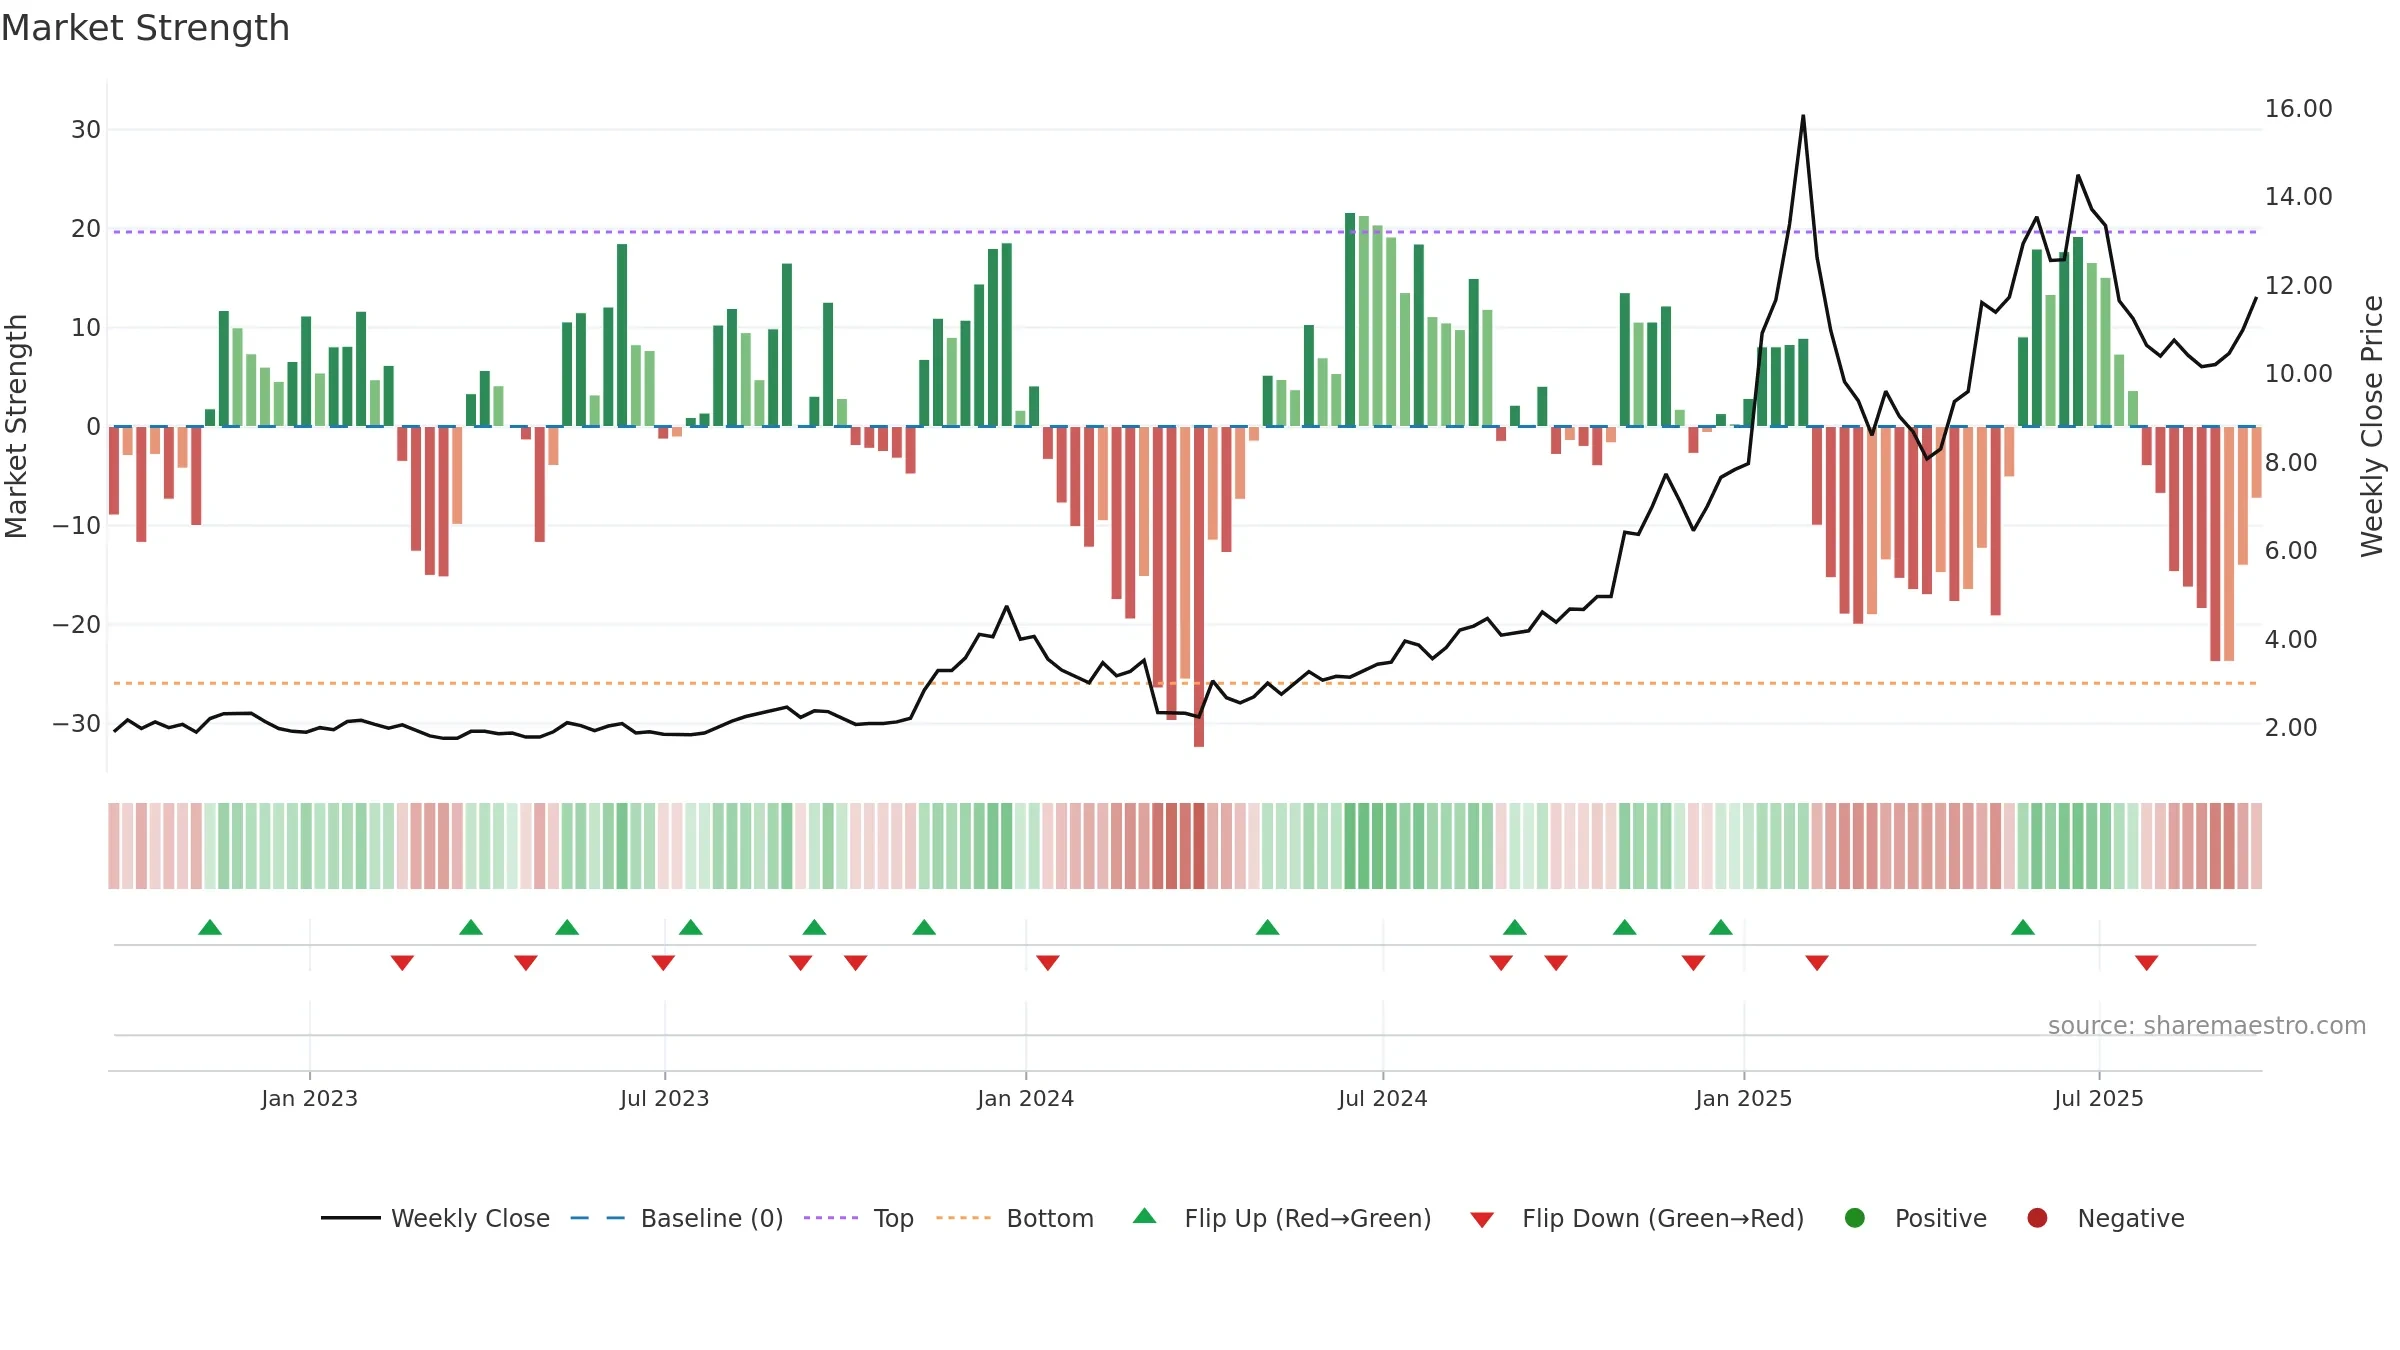The height and width of the screenshot is (1350, 2400).
Task: Click the first red flip-down marker after Jan 2023
Action: point(402,963)
